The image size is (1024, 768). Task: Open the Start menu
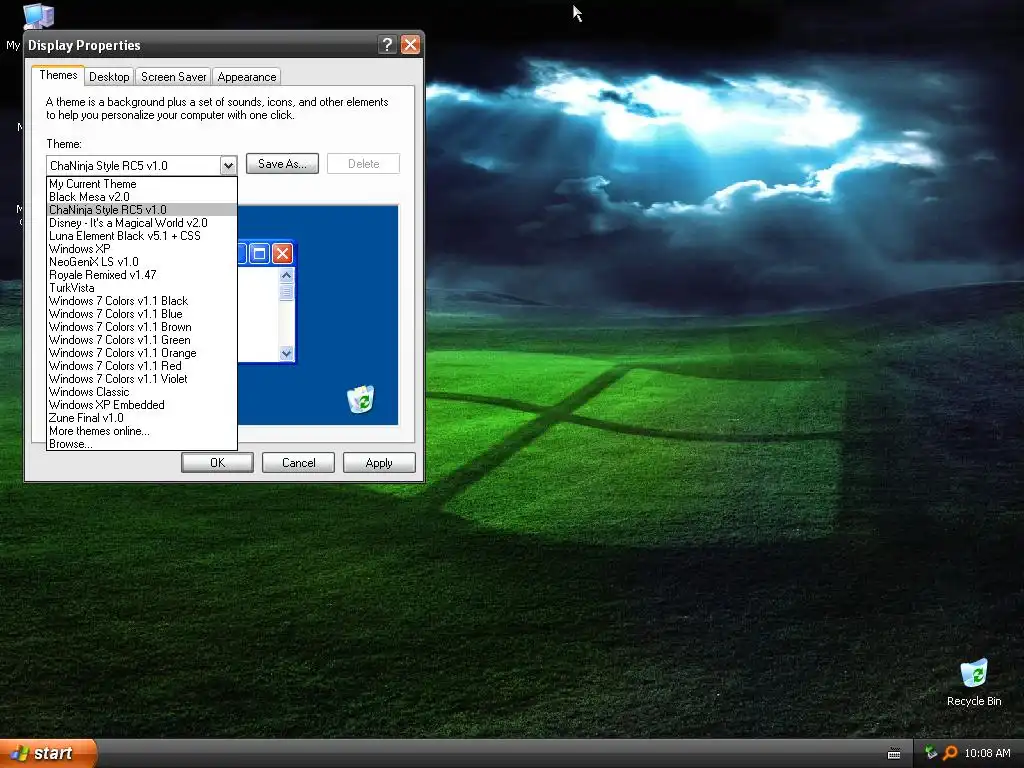tap(48, 753)
